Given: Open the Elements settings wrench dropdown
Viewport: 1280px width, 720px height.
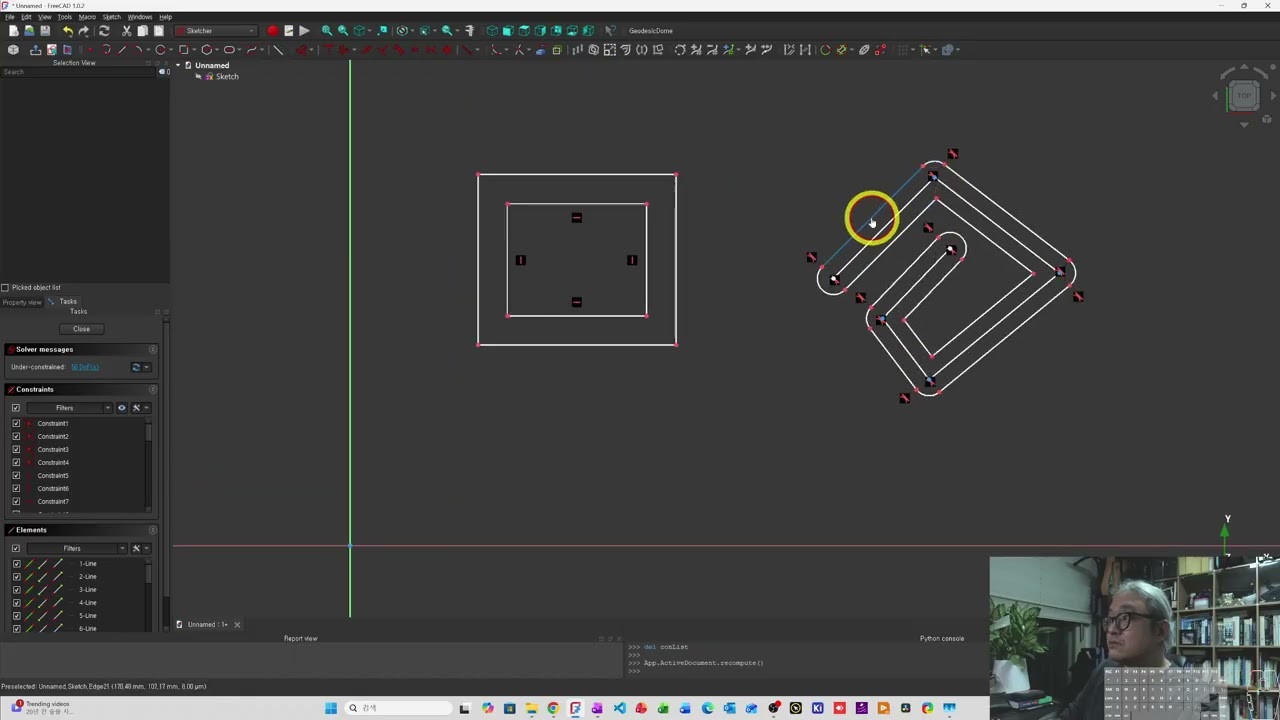Looking at the screenshot, I should (139, 548).
